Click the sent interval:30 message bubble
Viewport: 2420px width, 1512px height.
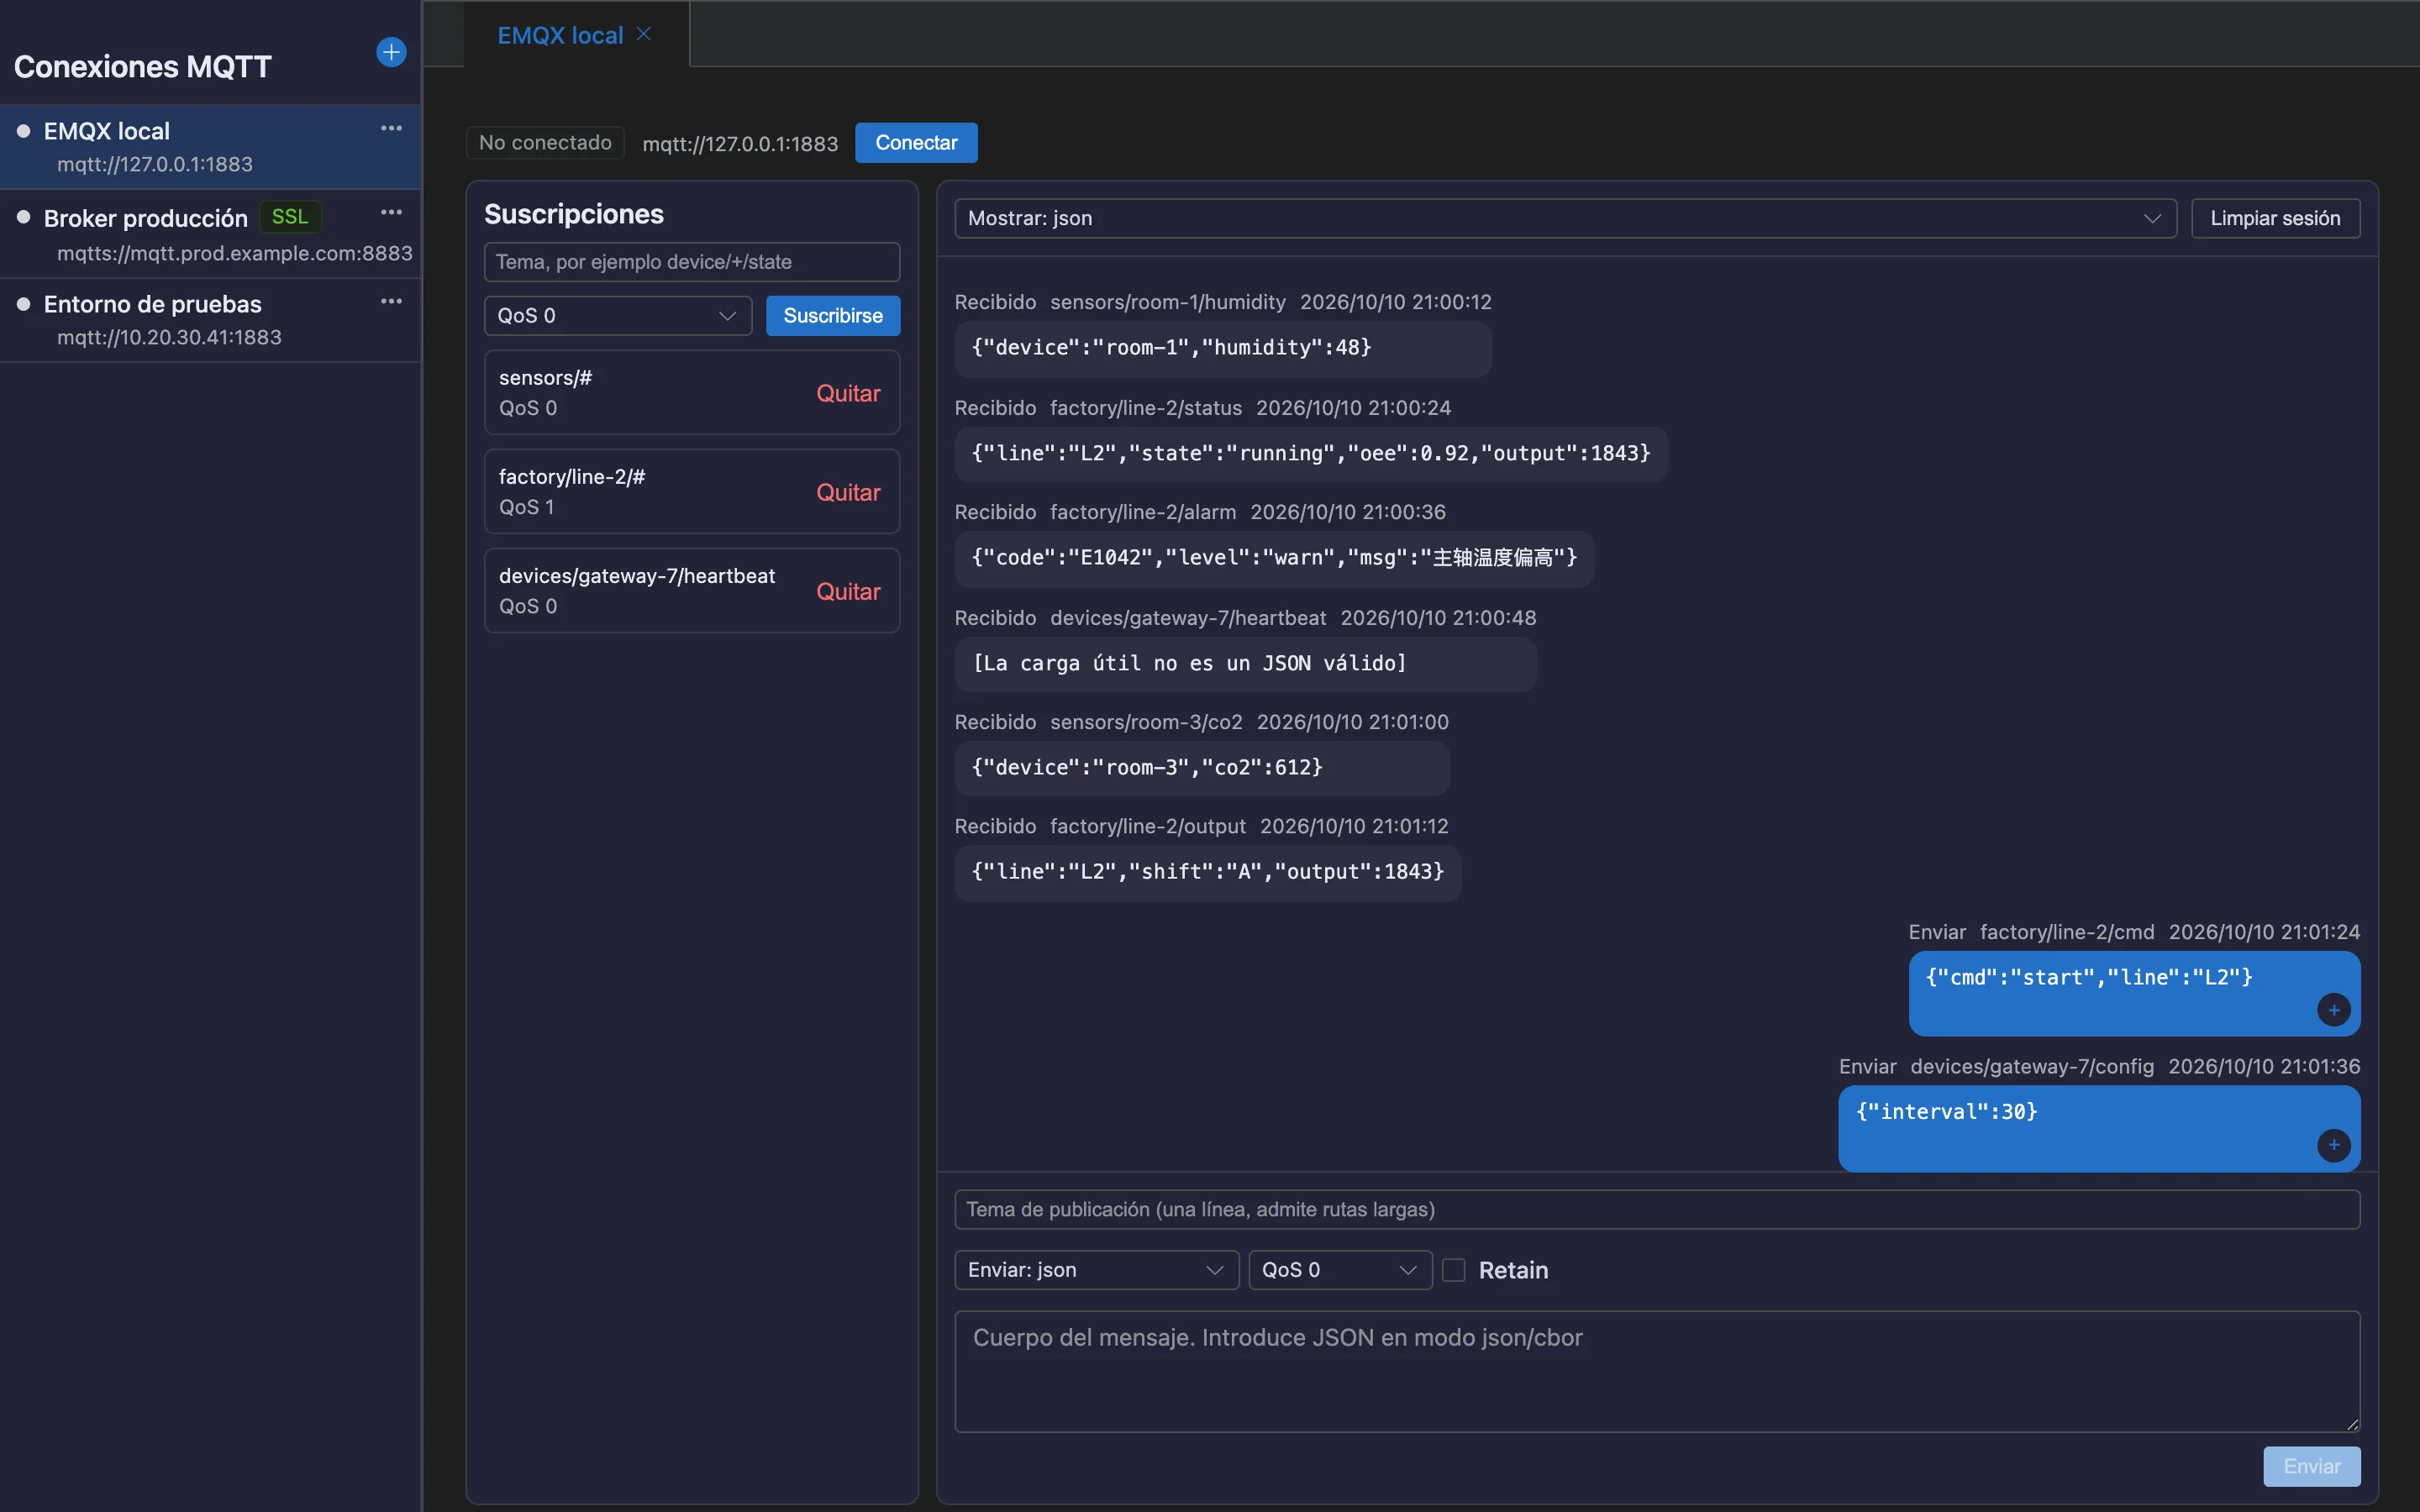[x=2099, y=1128]
